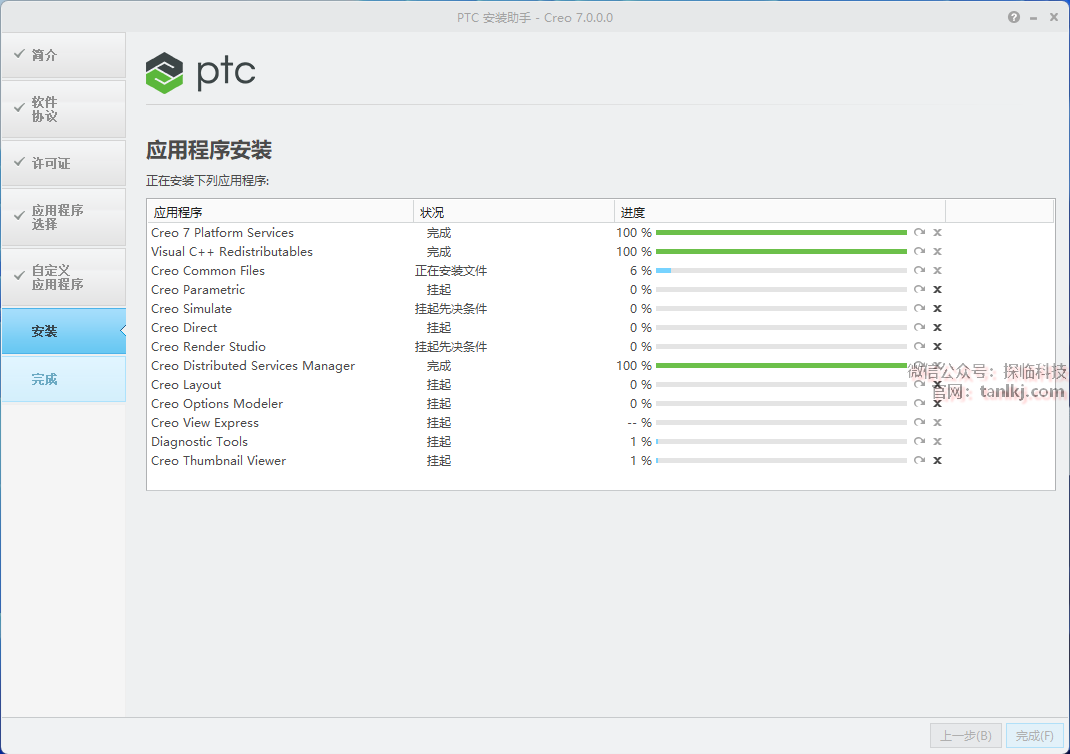Viewport: 1070px width, 754px height.
Task: Retry the Creo Simulate installation
Action: point(919,309)
